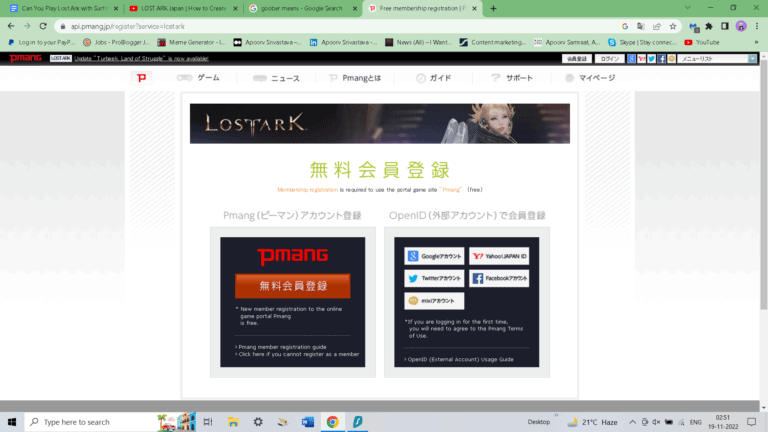The image size is (768, 432).
Task: Click the orange 無料会員登録 register button
Action: point(293,286)
